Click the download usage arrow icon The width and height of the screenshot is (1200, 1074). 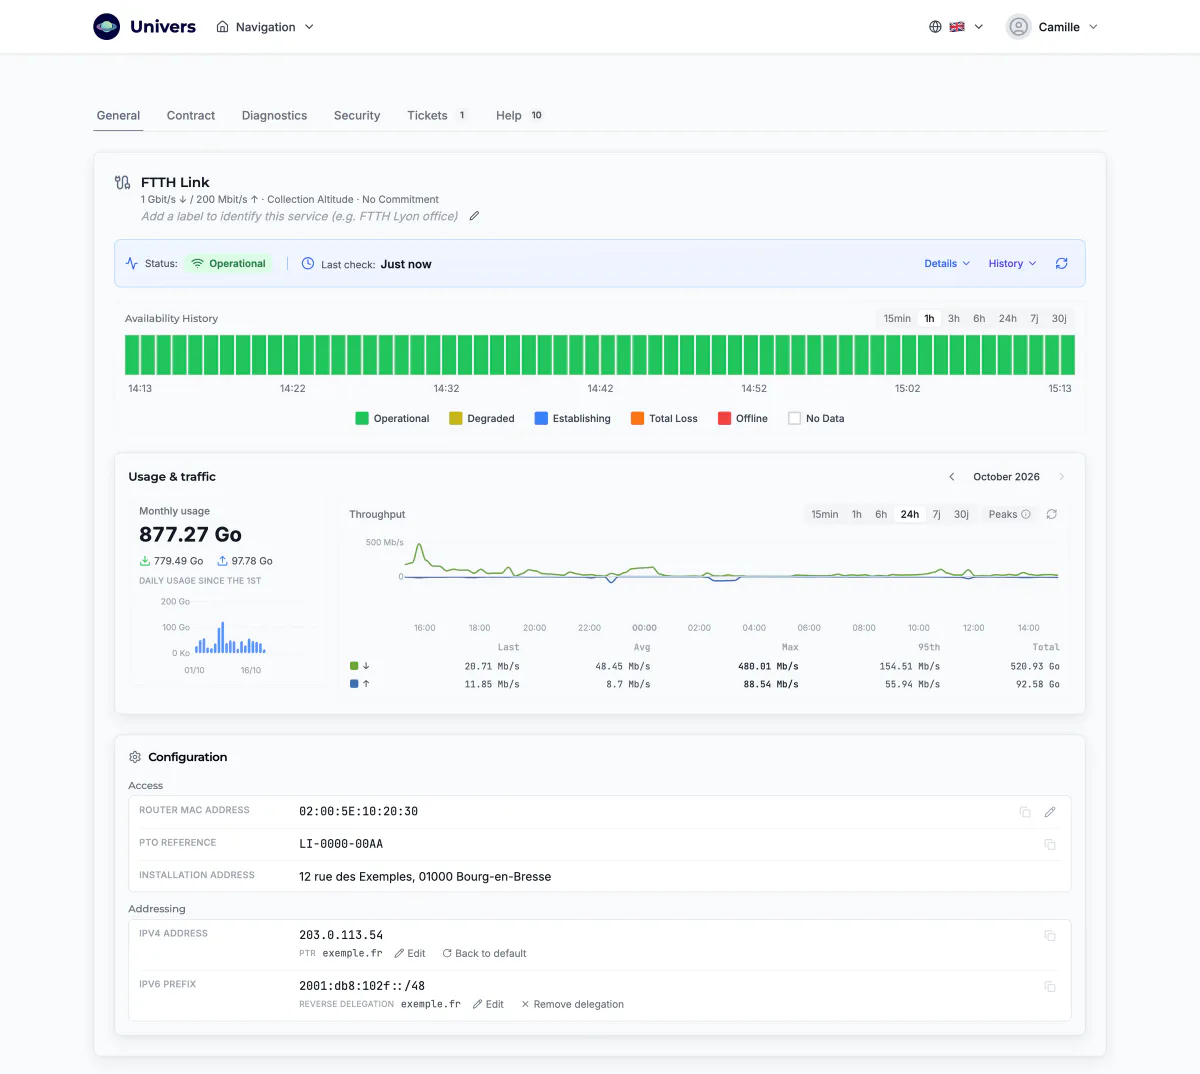pos(145,561)
